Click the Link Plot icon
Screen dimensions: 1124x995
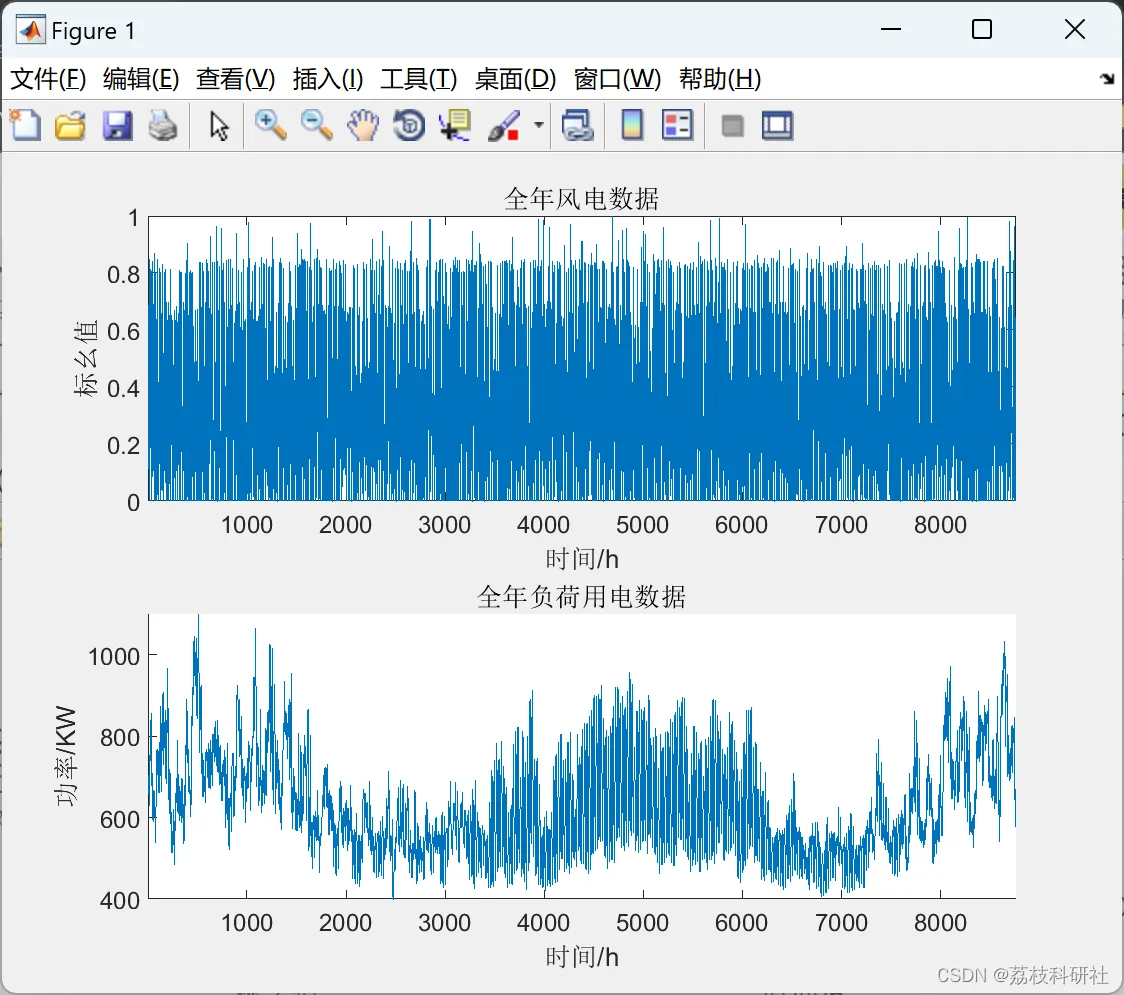[578, 125]
